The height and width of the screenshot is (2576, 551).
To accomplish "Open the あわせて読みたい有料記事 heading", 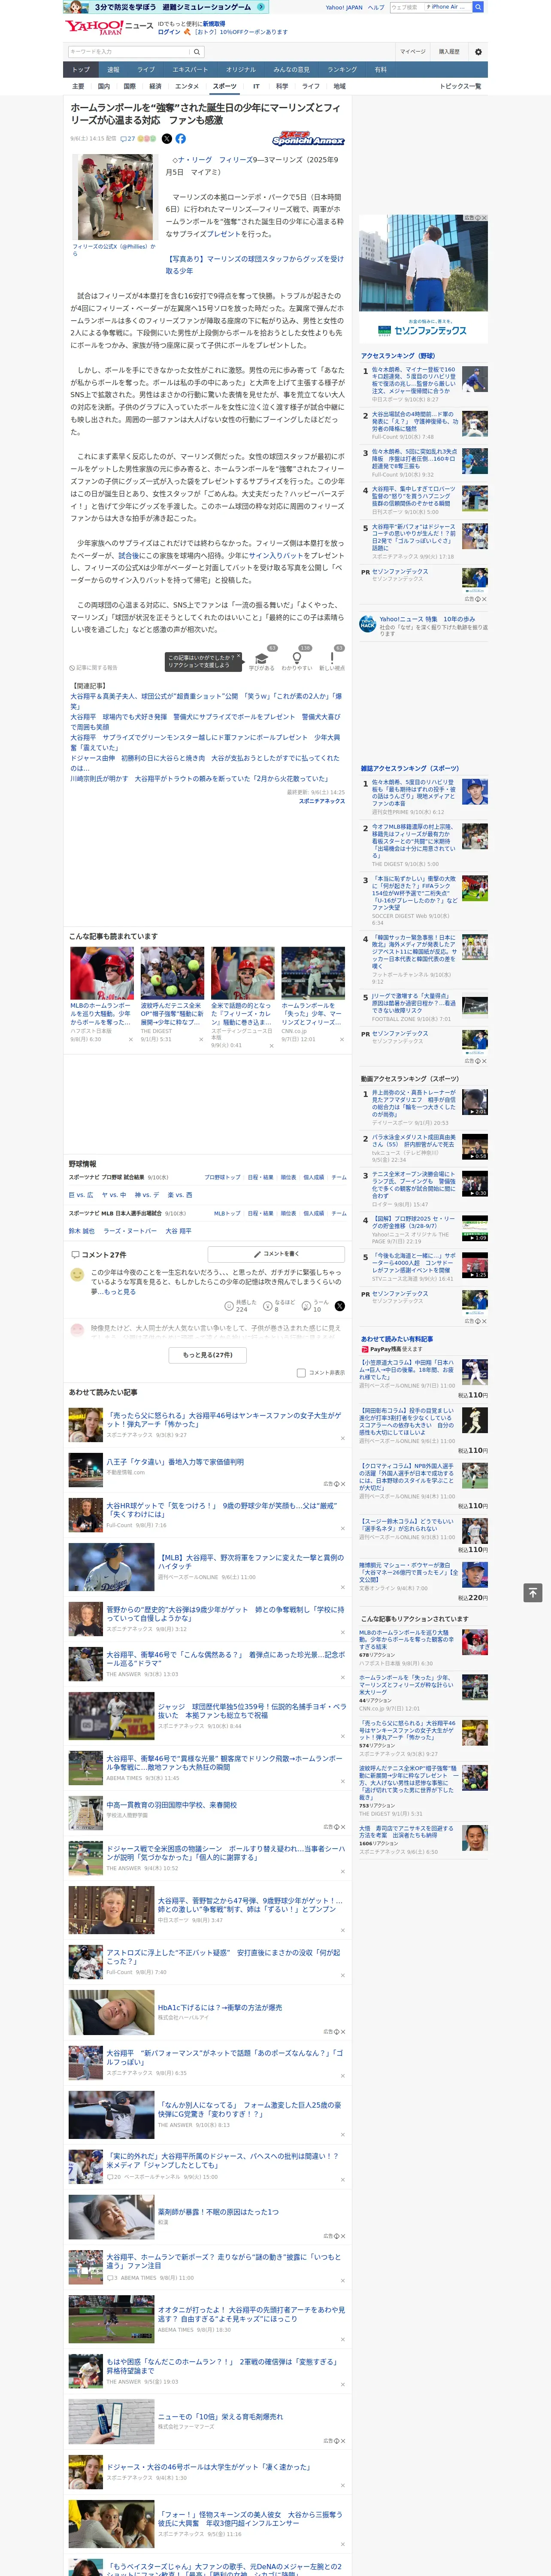I will tap(397, 1339).
